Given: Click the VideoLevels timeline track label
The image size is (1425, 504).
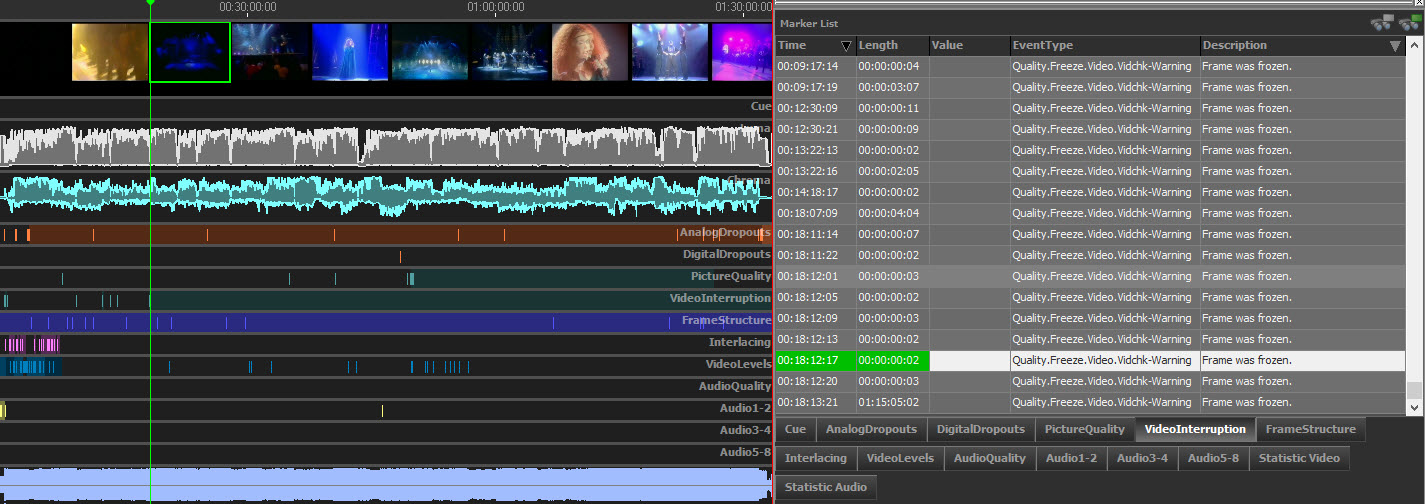Looking at the screenshot, I should (x=738, y=365).
